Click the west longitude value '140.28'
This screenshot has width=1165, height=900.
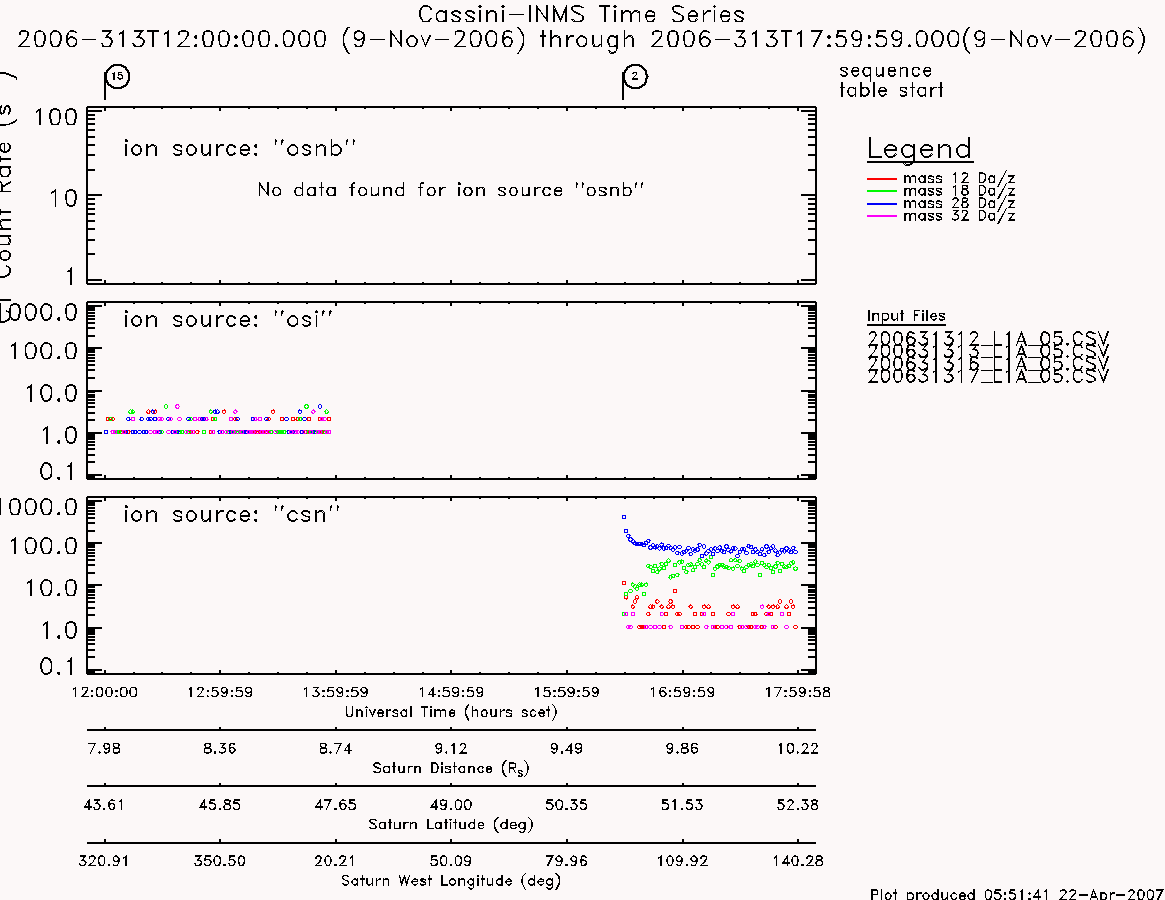(x=798, y=861)
